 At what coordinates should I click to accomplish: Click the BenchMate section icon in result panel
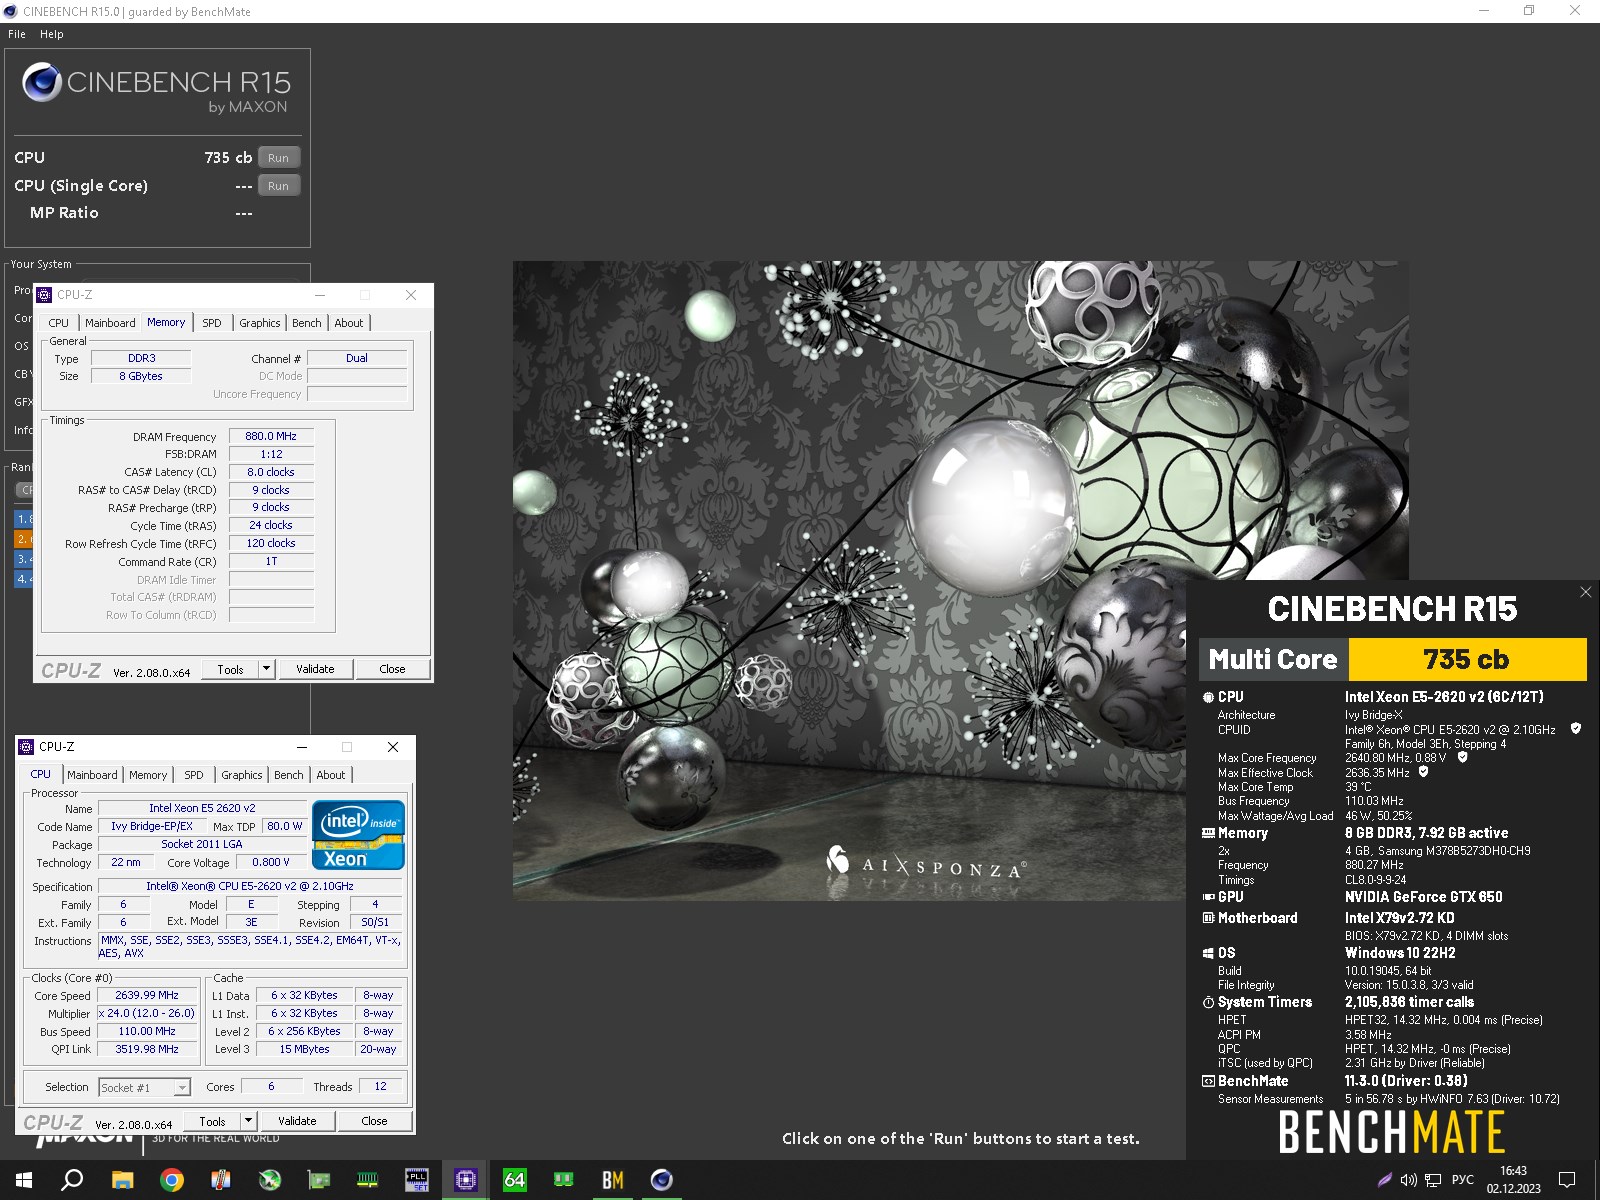pos(1208,1081)
